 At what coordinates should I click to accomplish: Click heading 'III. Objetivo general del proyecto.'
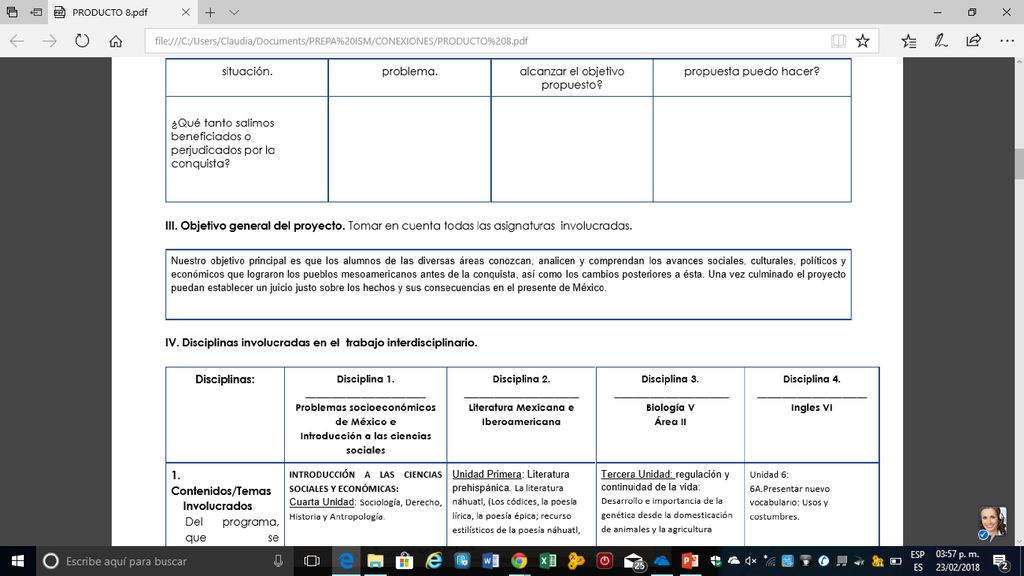(255, 226)
